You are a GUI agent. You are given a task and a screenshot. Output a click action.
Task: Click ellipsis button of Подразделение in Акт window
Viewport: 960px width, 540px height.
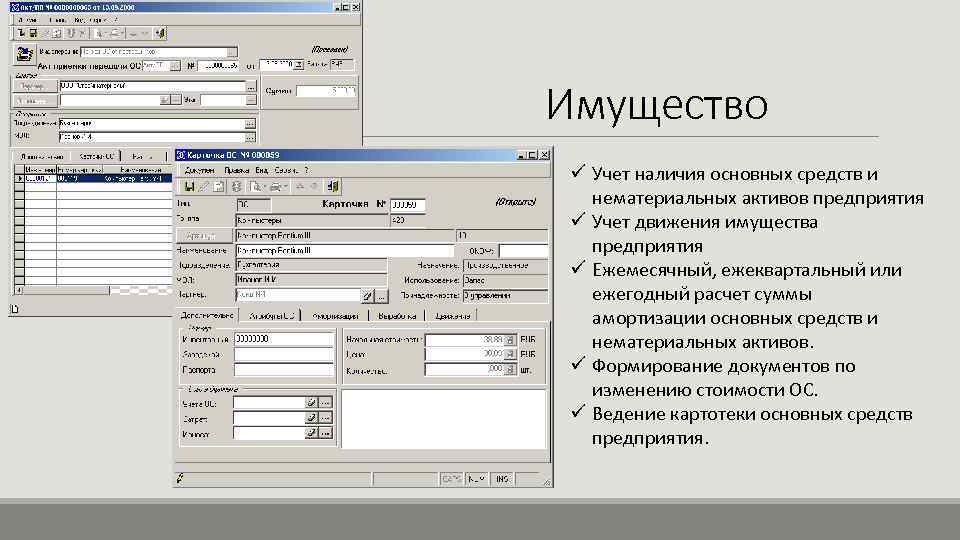[250, 124]
